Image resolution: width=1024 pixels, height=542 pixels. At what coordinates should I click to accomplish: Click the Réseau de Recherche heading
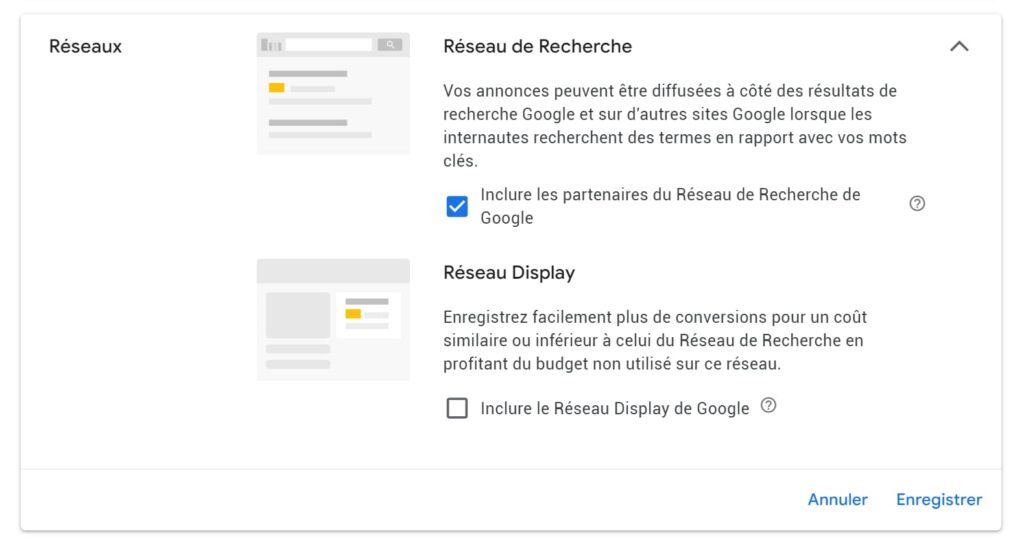[x=537, y=46]
